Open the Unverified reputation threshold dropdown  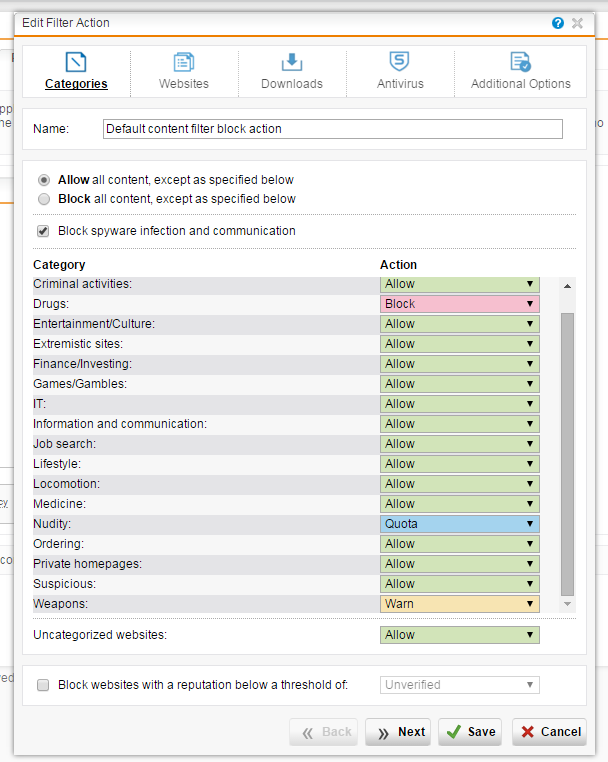pyautogui.click(x=459, y=685)
